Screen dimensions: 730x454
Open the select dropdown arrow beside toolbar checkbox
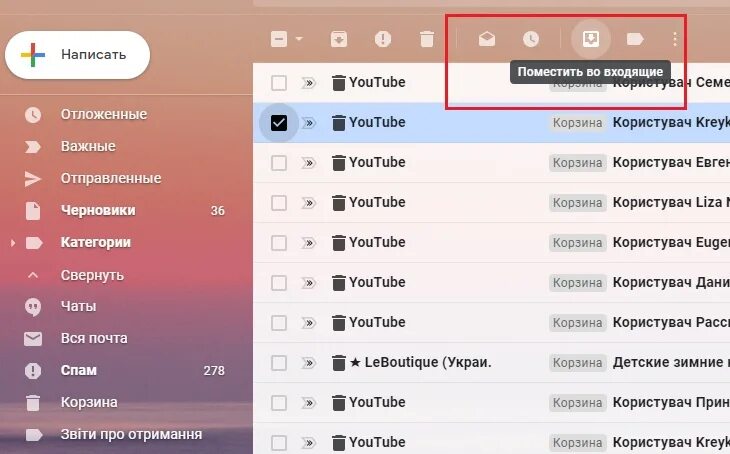[299, 39]
